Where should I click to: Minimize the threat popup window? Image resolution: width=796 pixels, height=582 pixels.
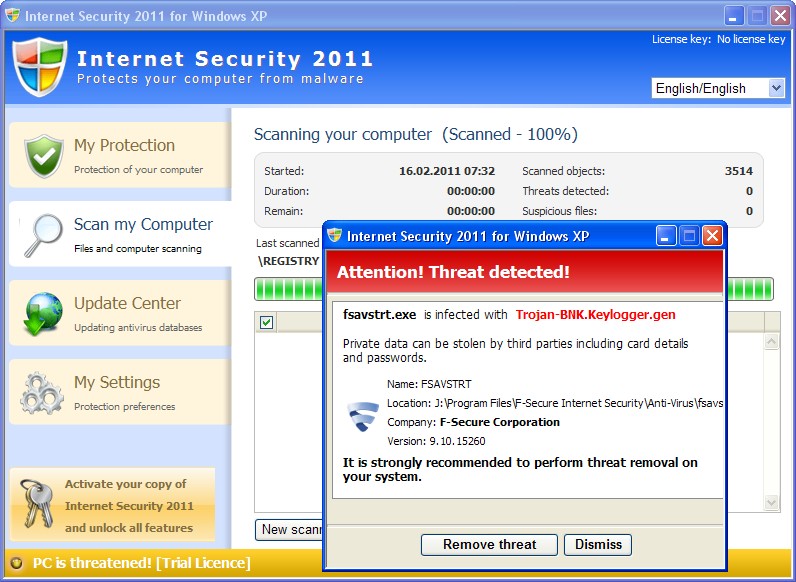click(x=666, y=236)
